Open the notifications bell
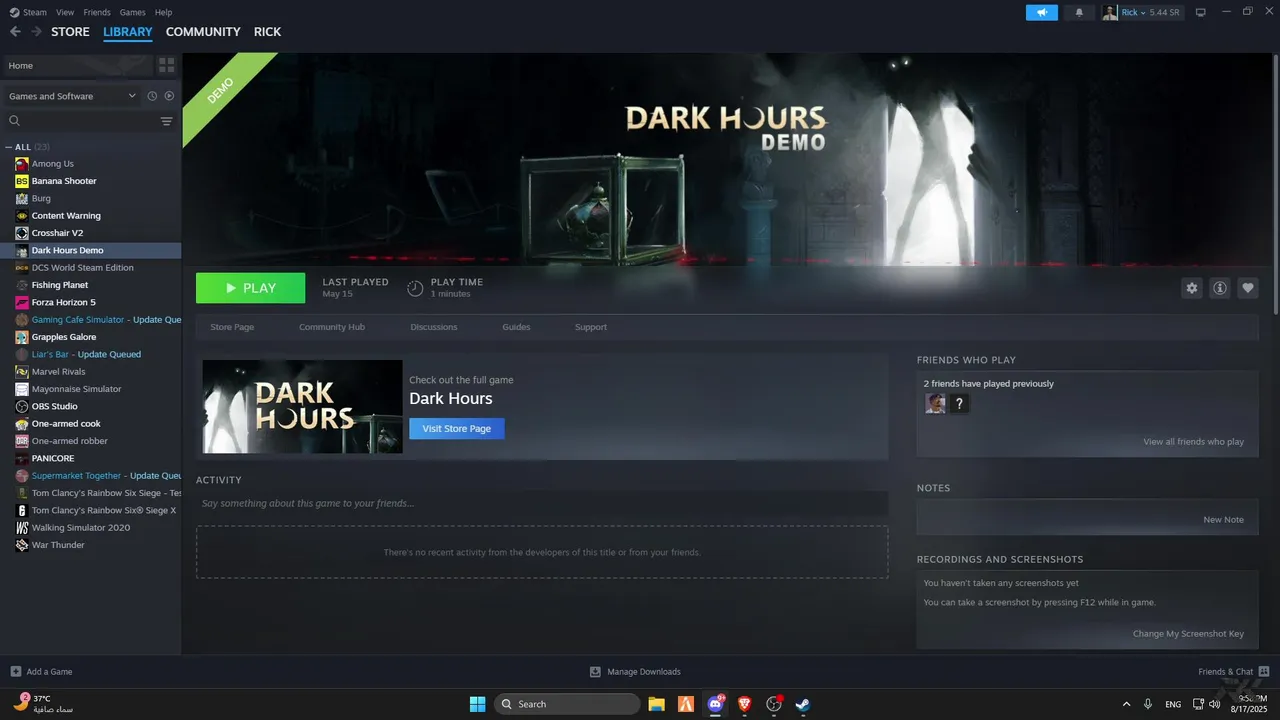Image resolution: width=1280 pixels, height=720 pixels. 1079,12
